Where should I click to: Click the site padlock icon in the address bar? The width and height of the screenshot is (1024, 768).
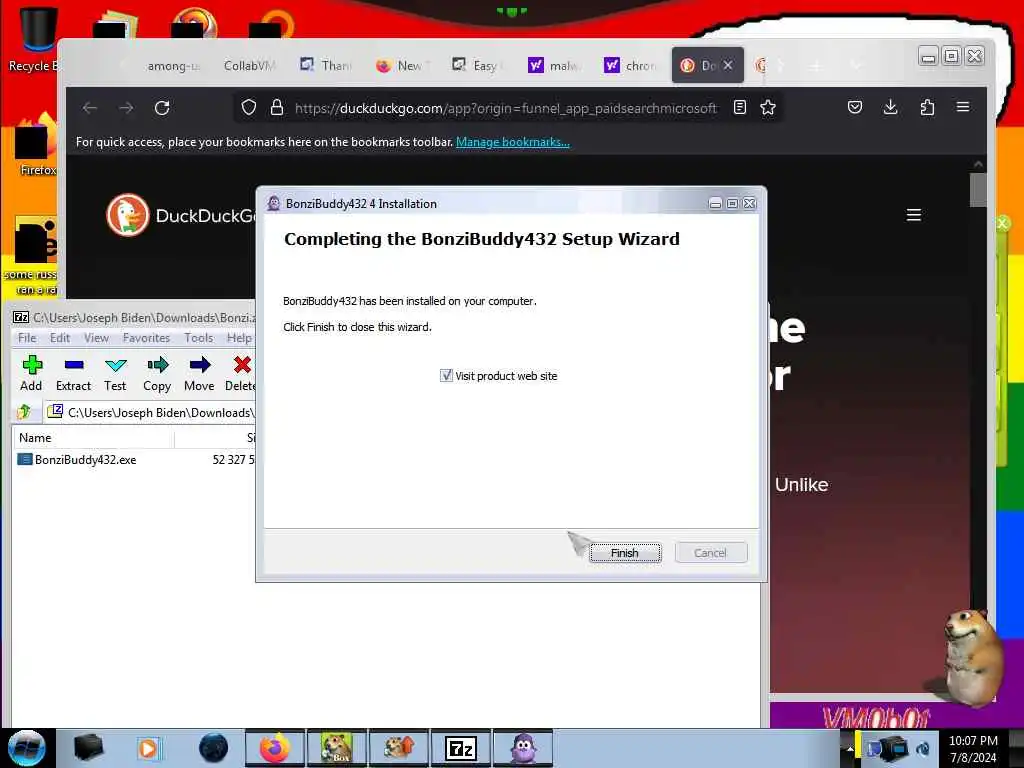click(x=277, y=107)
